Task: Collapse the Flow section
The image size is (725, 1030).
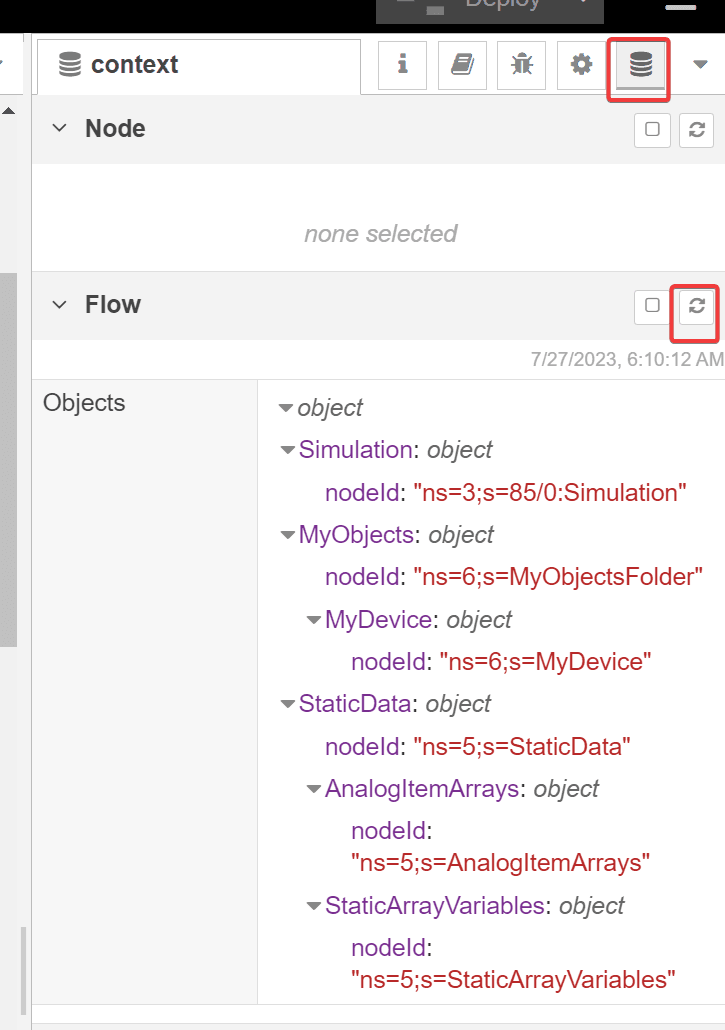Action: pos(58,304)
